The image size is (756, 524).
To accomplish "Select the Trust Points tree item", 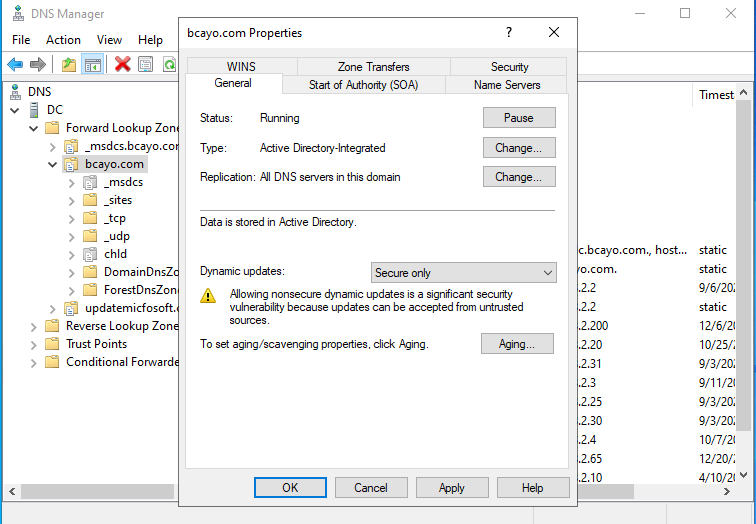I will [x=96, y=344].
